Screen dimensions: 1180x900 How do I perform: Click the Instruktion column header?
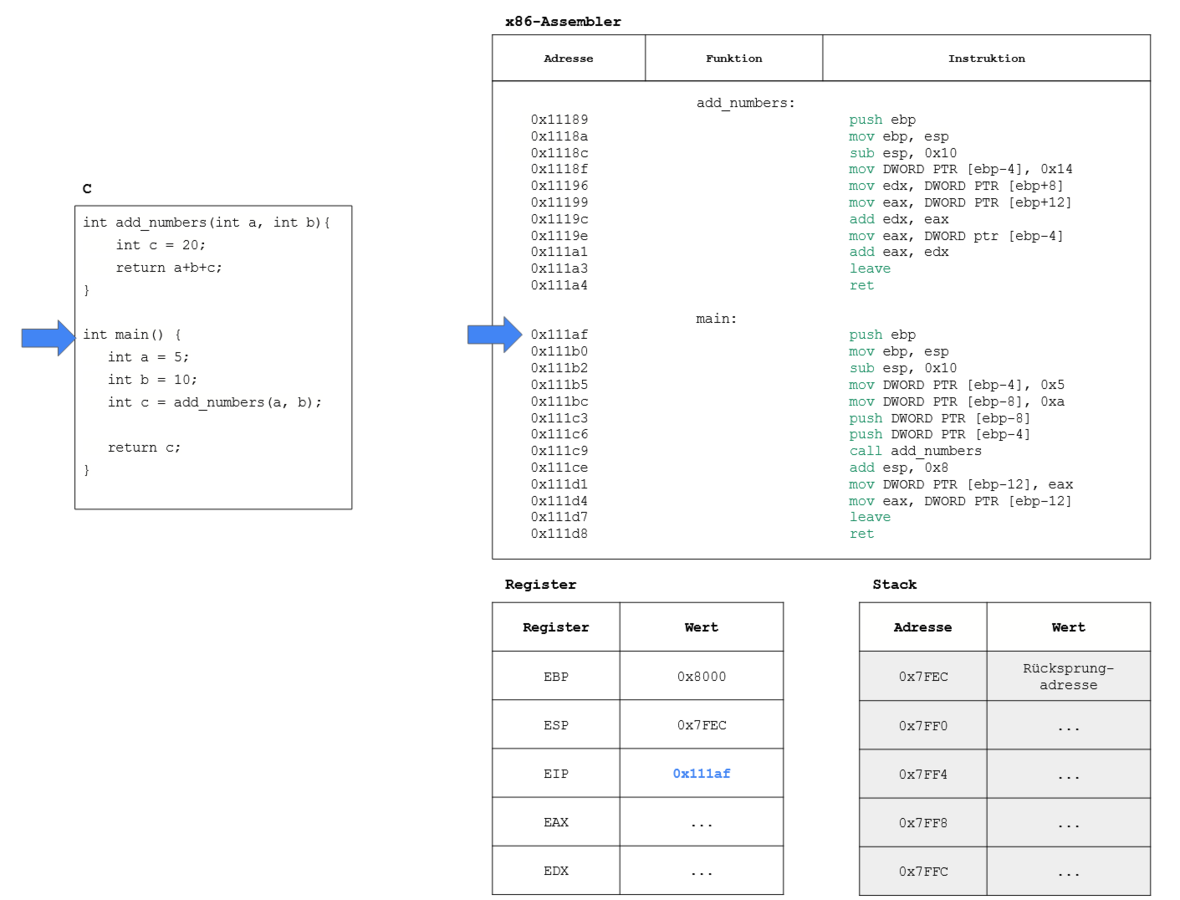point(986,58)
